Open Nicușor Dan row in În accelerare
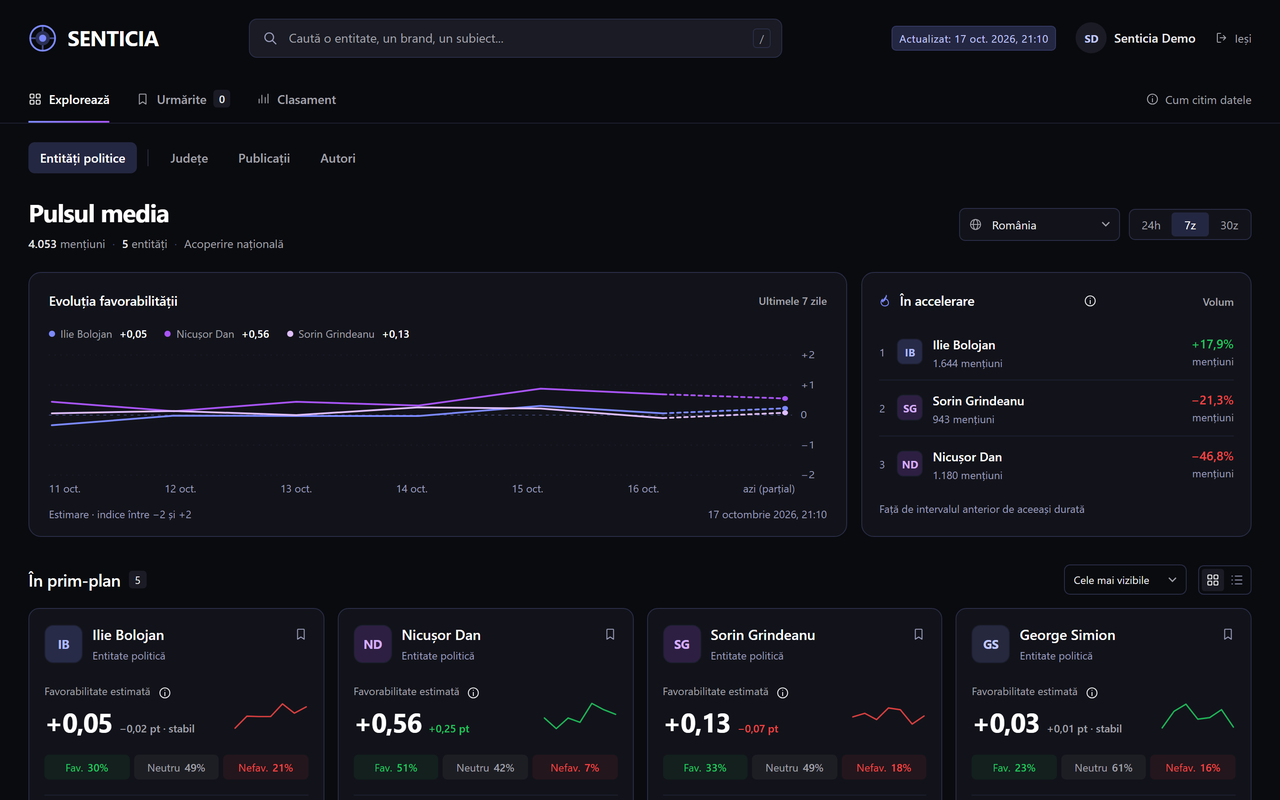Screen dimensions: 1280x800 [1056, 465]
